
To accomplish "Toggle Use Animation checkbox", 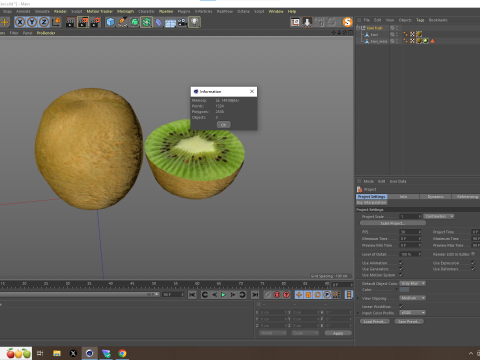I will [401, 263].
